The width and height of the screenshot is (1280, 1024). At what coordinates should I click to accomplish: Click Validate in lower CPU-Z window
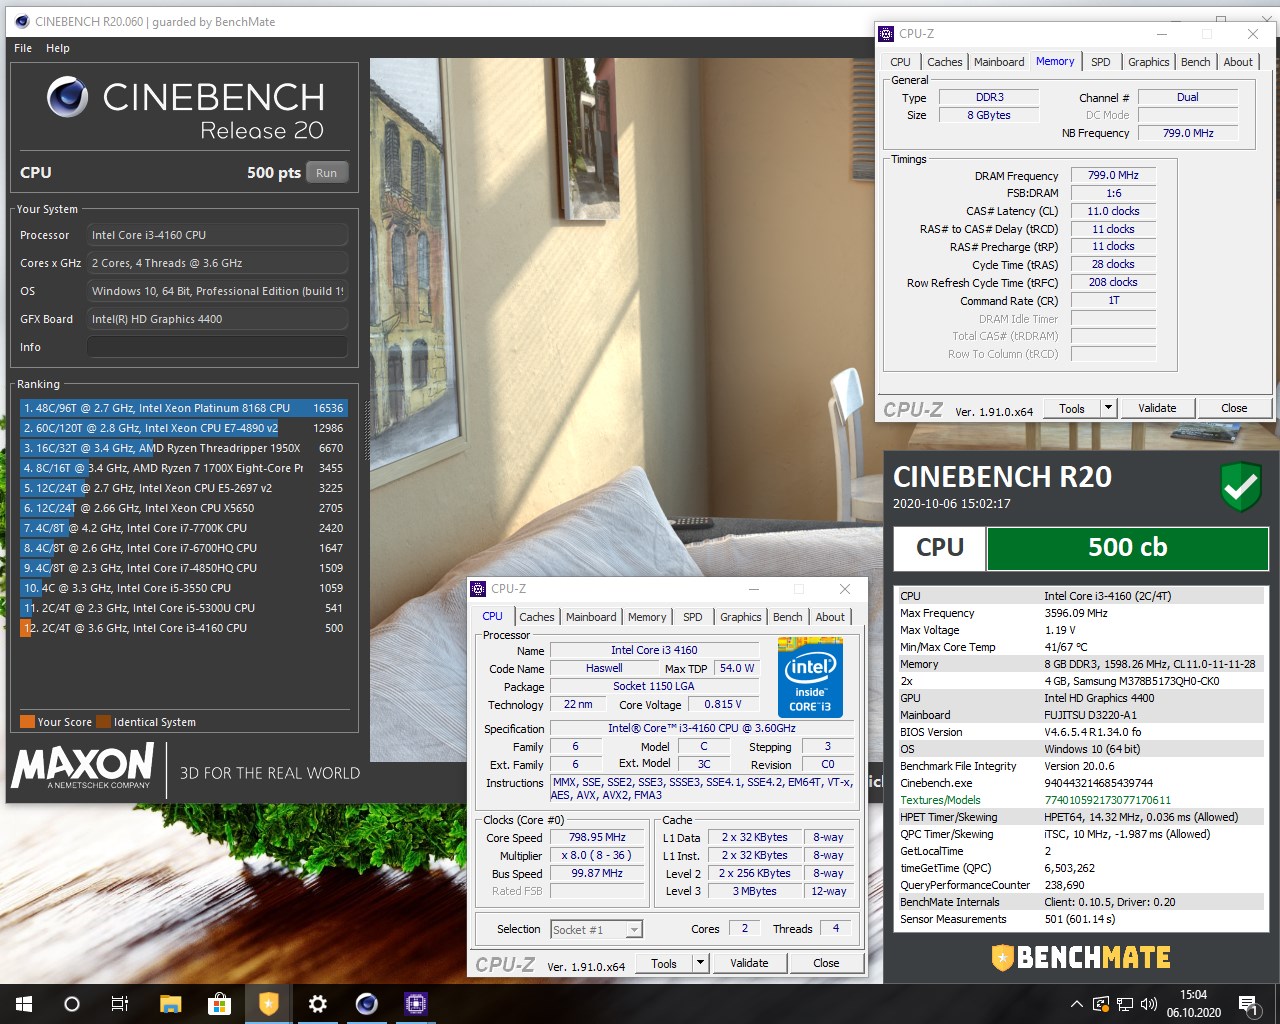[749, 963]
